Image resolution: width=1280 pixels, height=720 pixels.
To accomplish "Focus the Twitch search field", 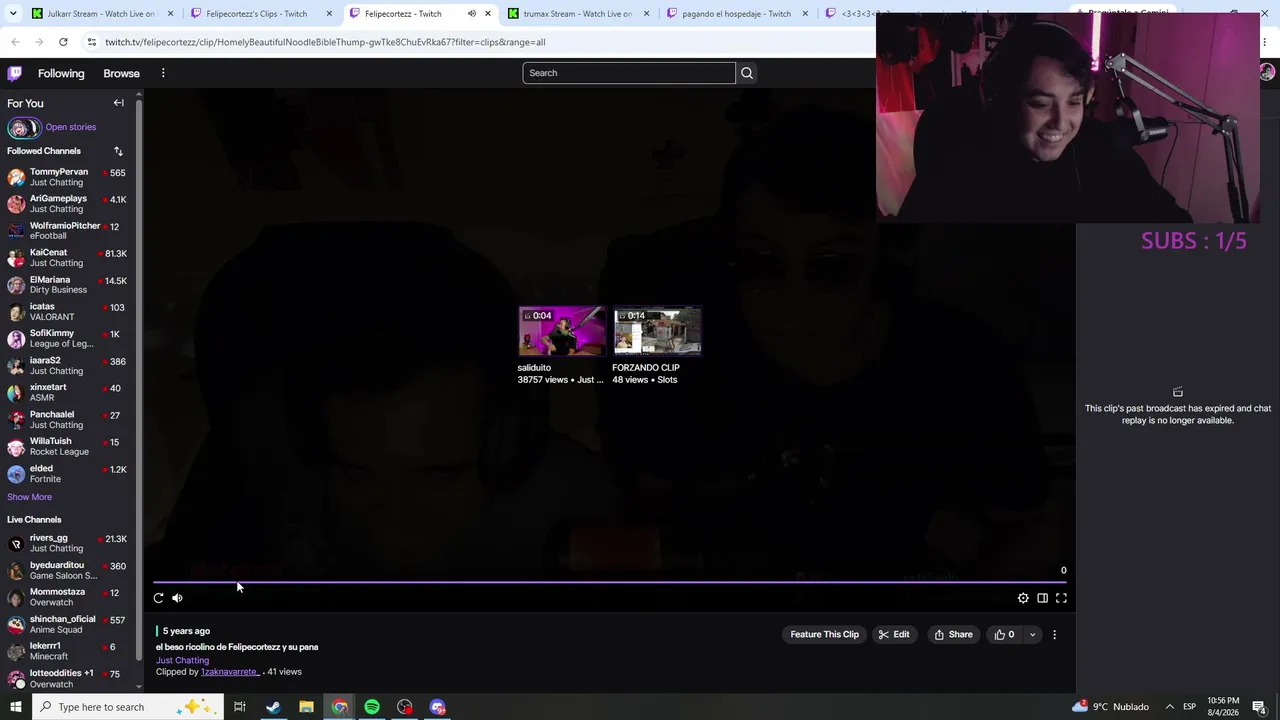I will click(x=629, y=73).
